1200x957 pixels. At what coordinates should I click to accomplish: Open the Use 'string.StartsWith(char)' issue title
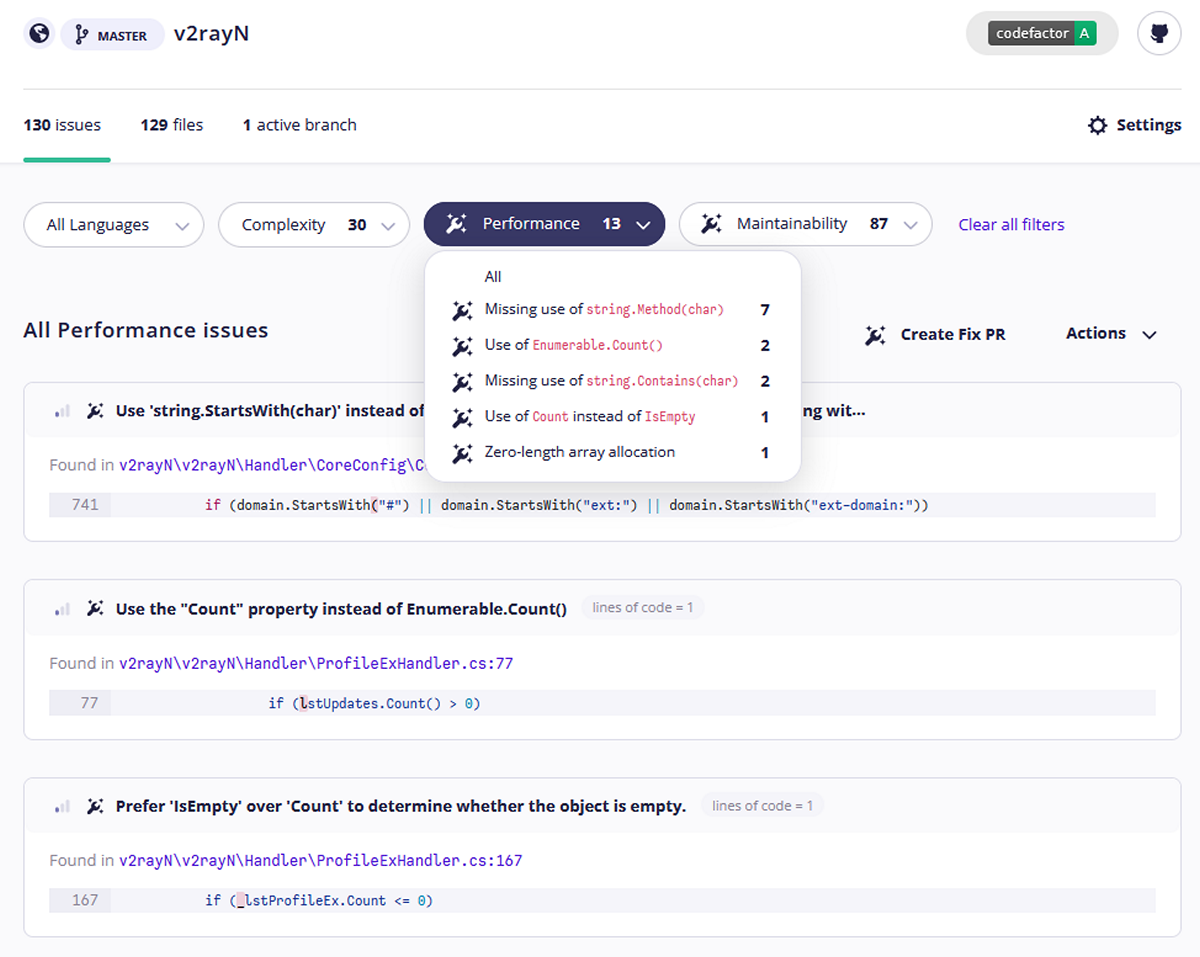coord(270,411)
